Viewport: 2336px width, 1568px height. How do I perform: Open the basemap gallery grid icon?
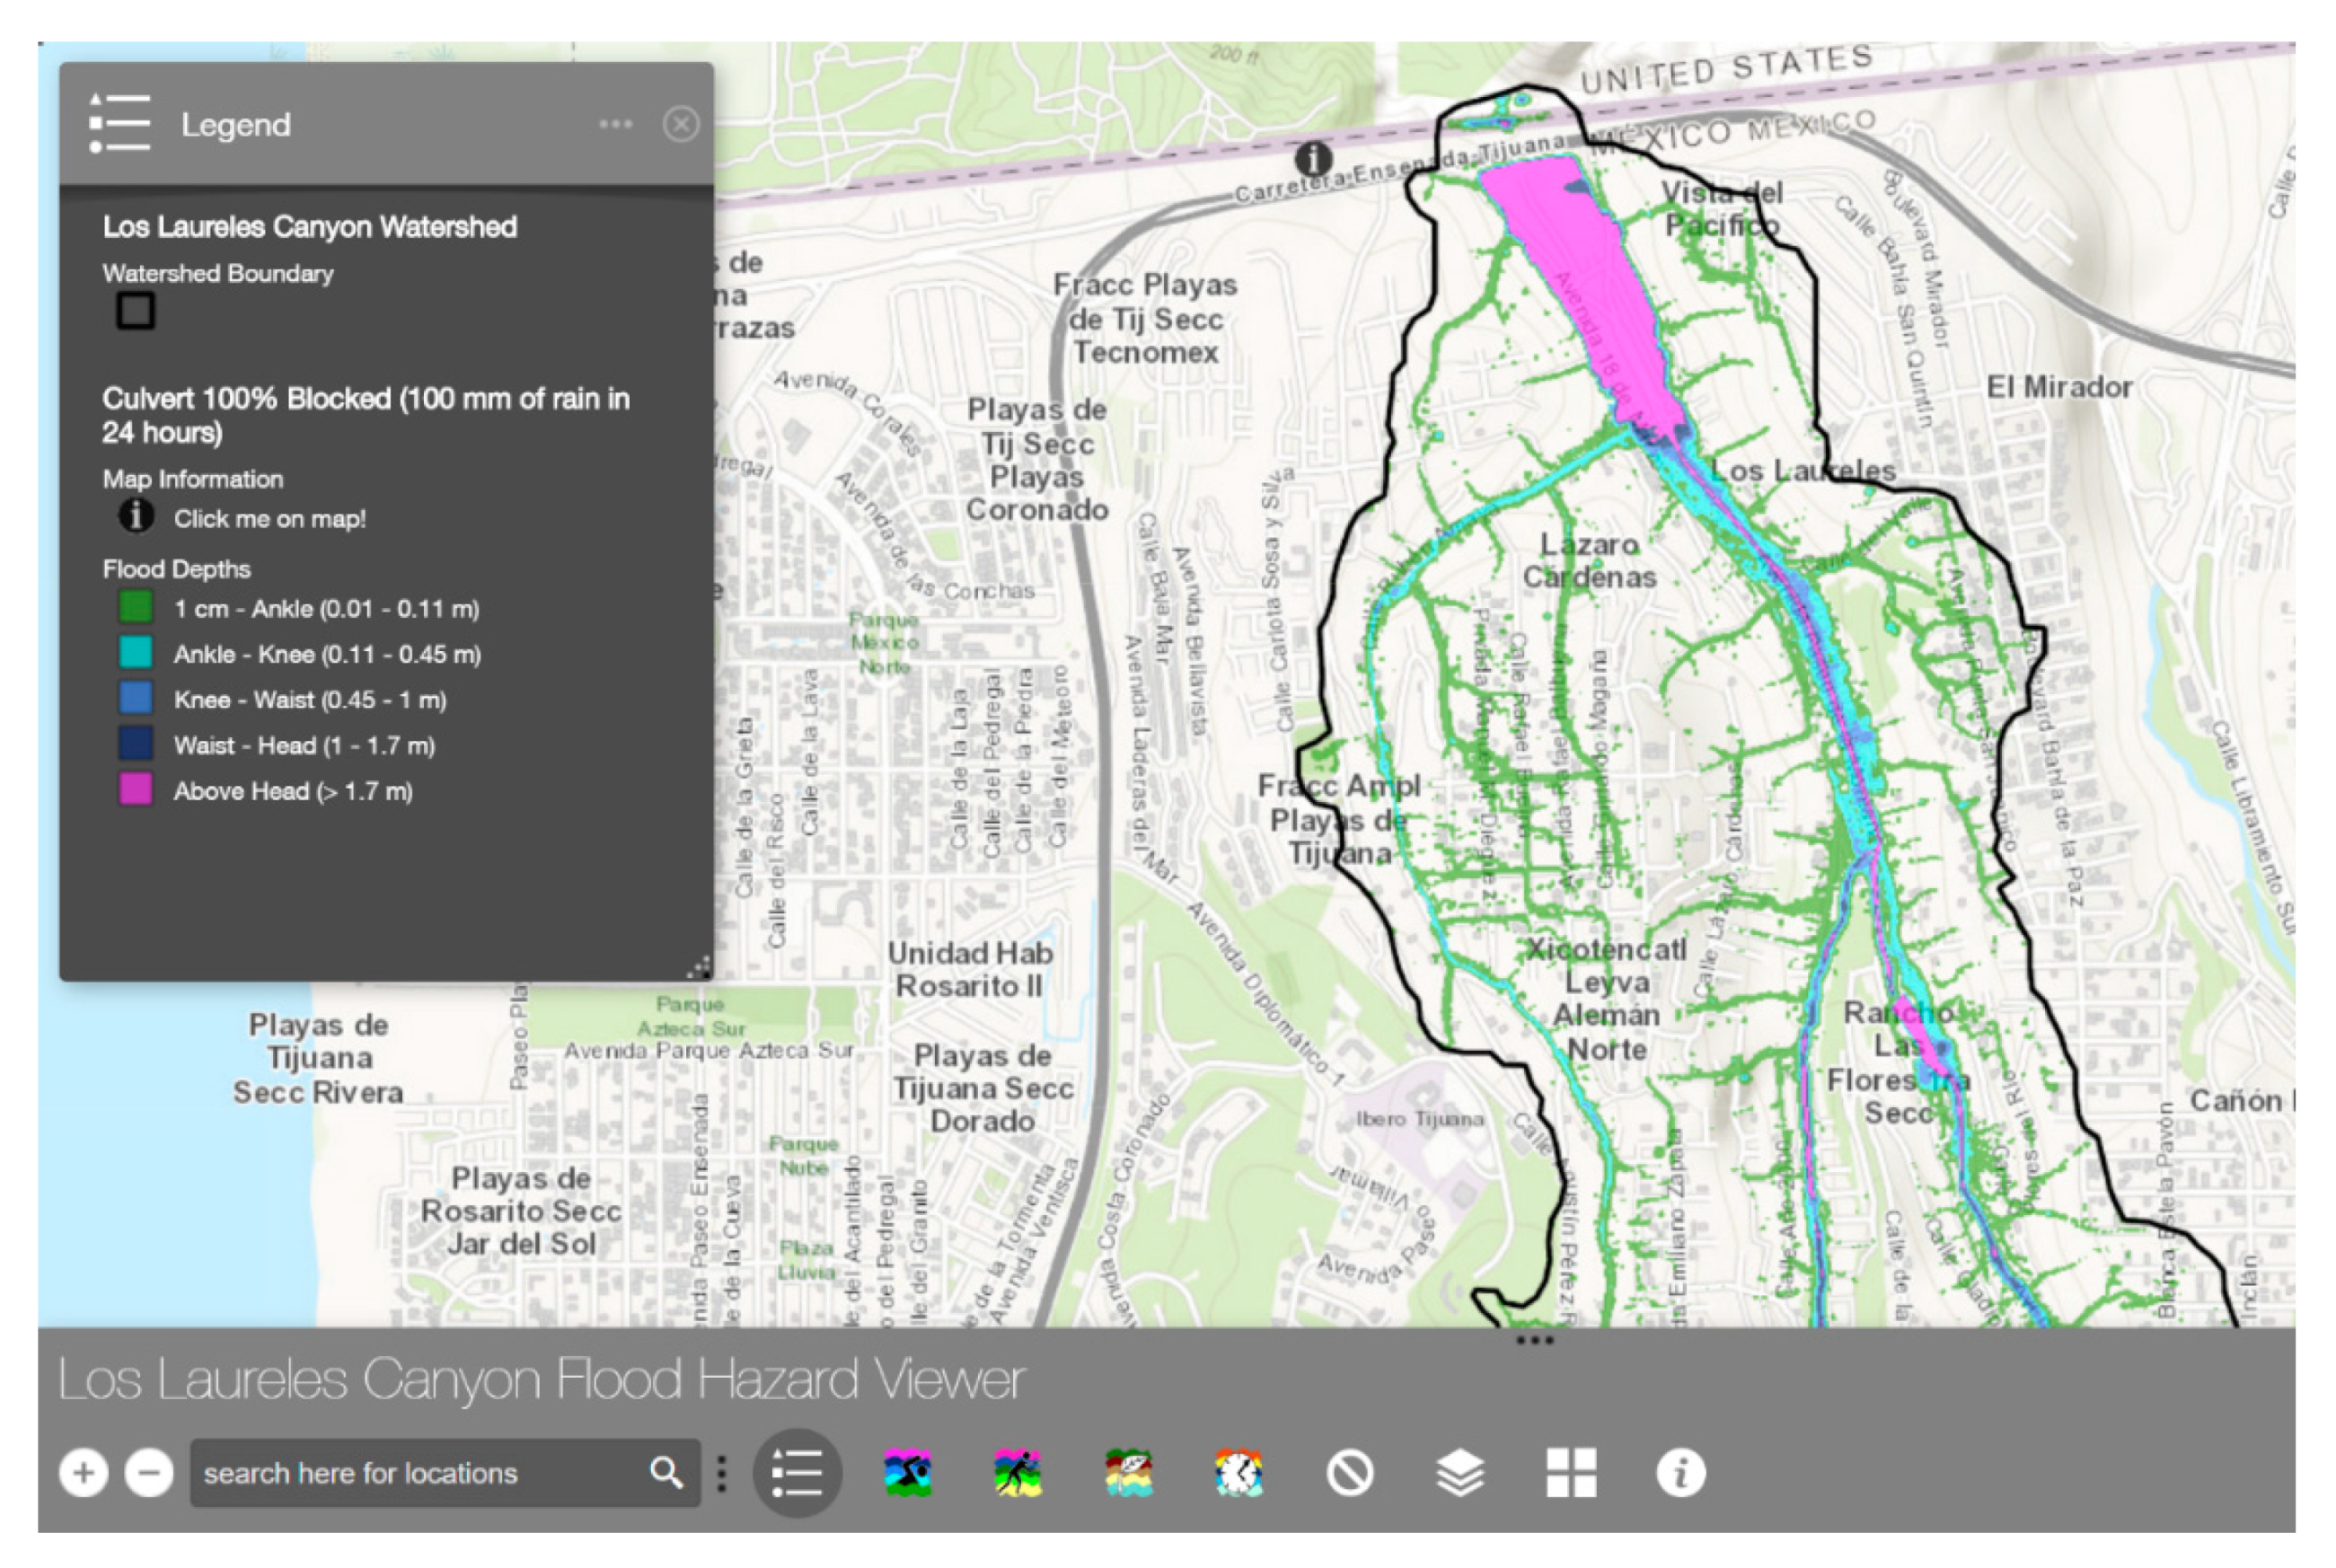point(1571,1473)
